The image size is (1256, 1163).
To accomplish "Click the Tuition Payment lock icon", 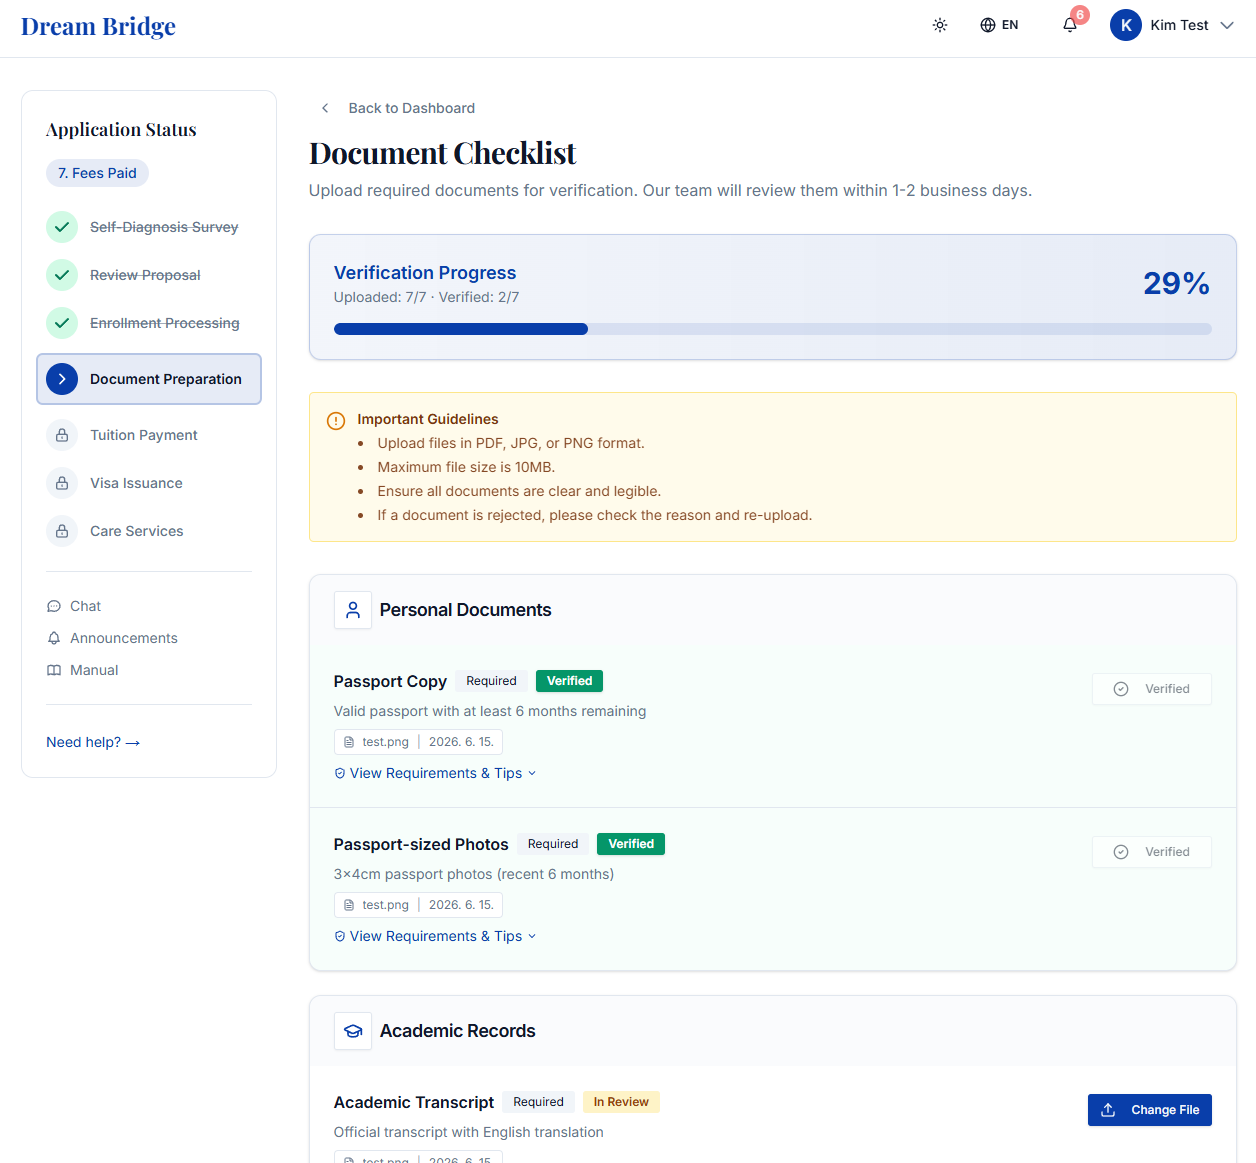I will [x=62, y=435].
